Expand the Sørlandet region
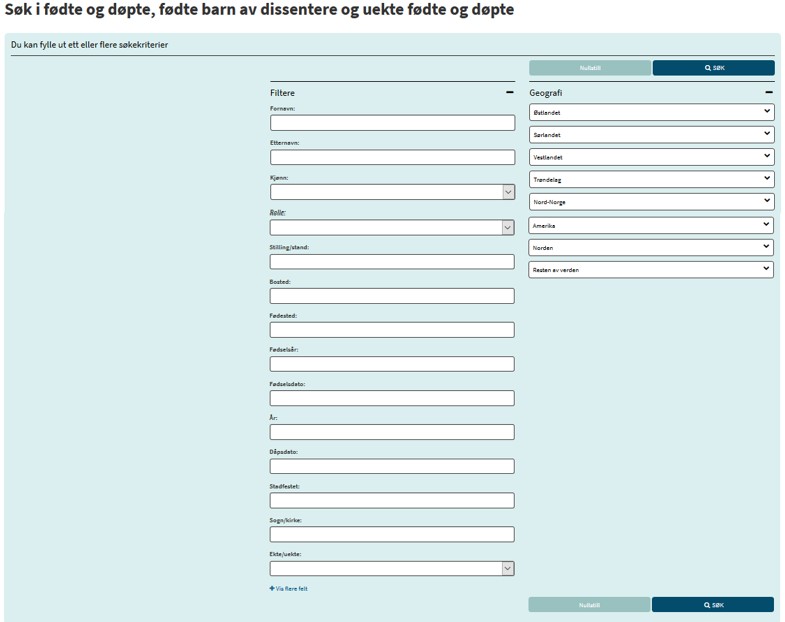Image resolution: width=785 pixels, height=622 pixels. click(651, 135)
